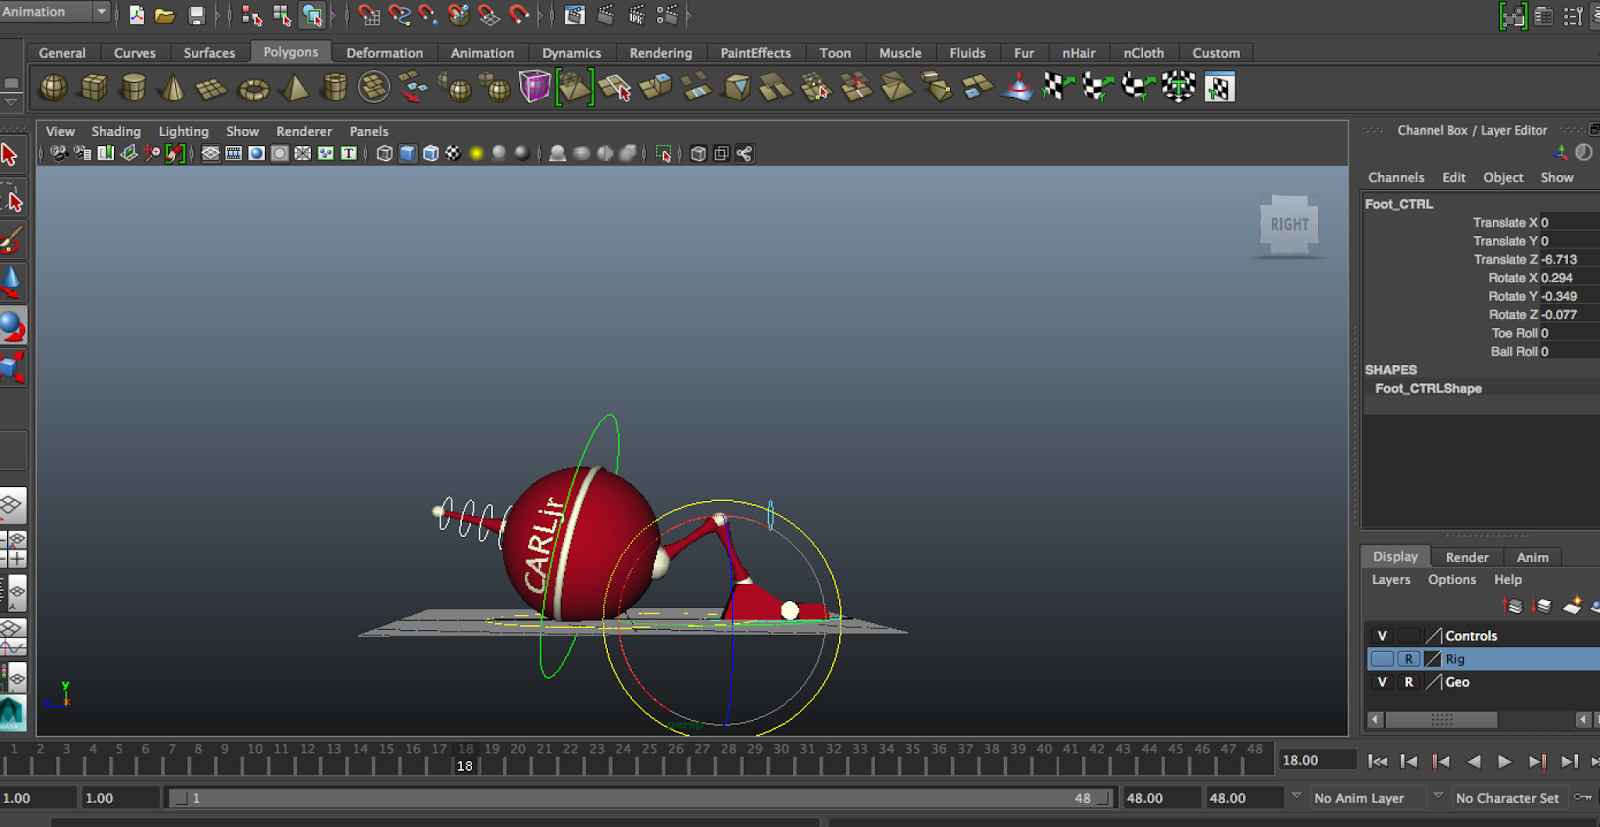The image size is (1600, 827).
Task: Toggle the Geo layer reference mode
Action: (1408, 682)
